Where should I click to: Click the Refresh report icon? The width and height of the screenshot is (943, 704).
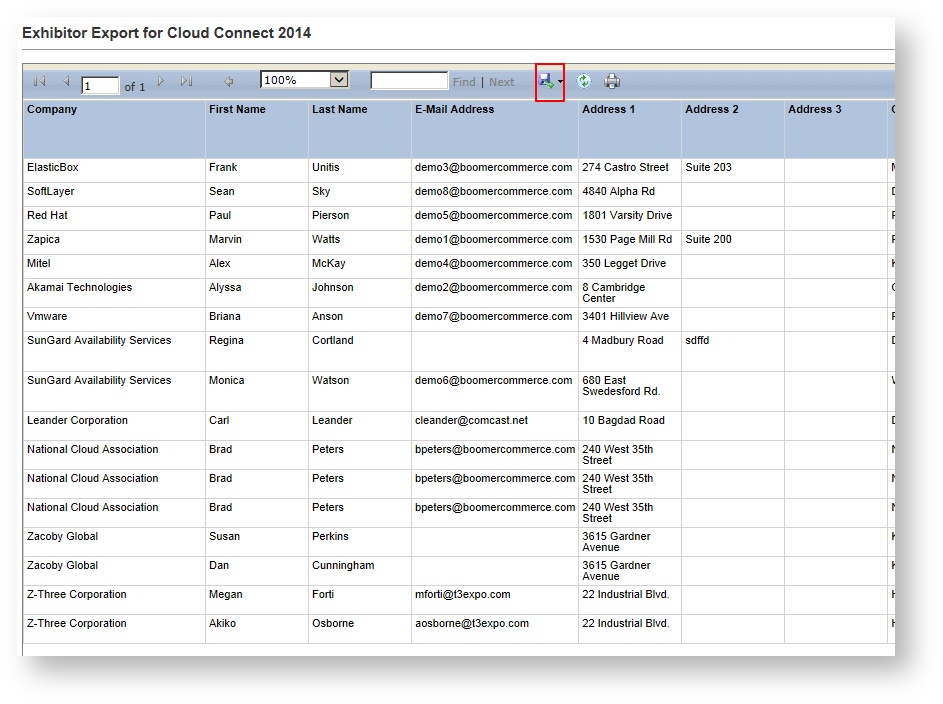(x=584, y=81)
